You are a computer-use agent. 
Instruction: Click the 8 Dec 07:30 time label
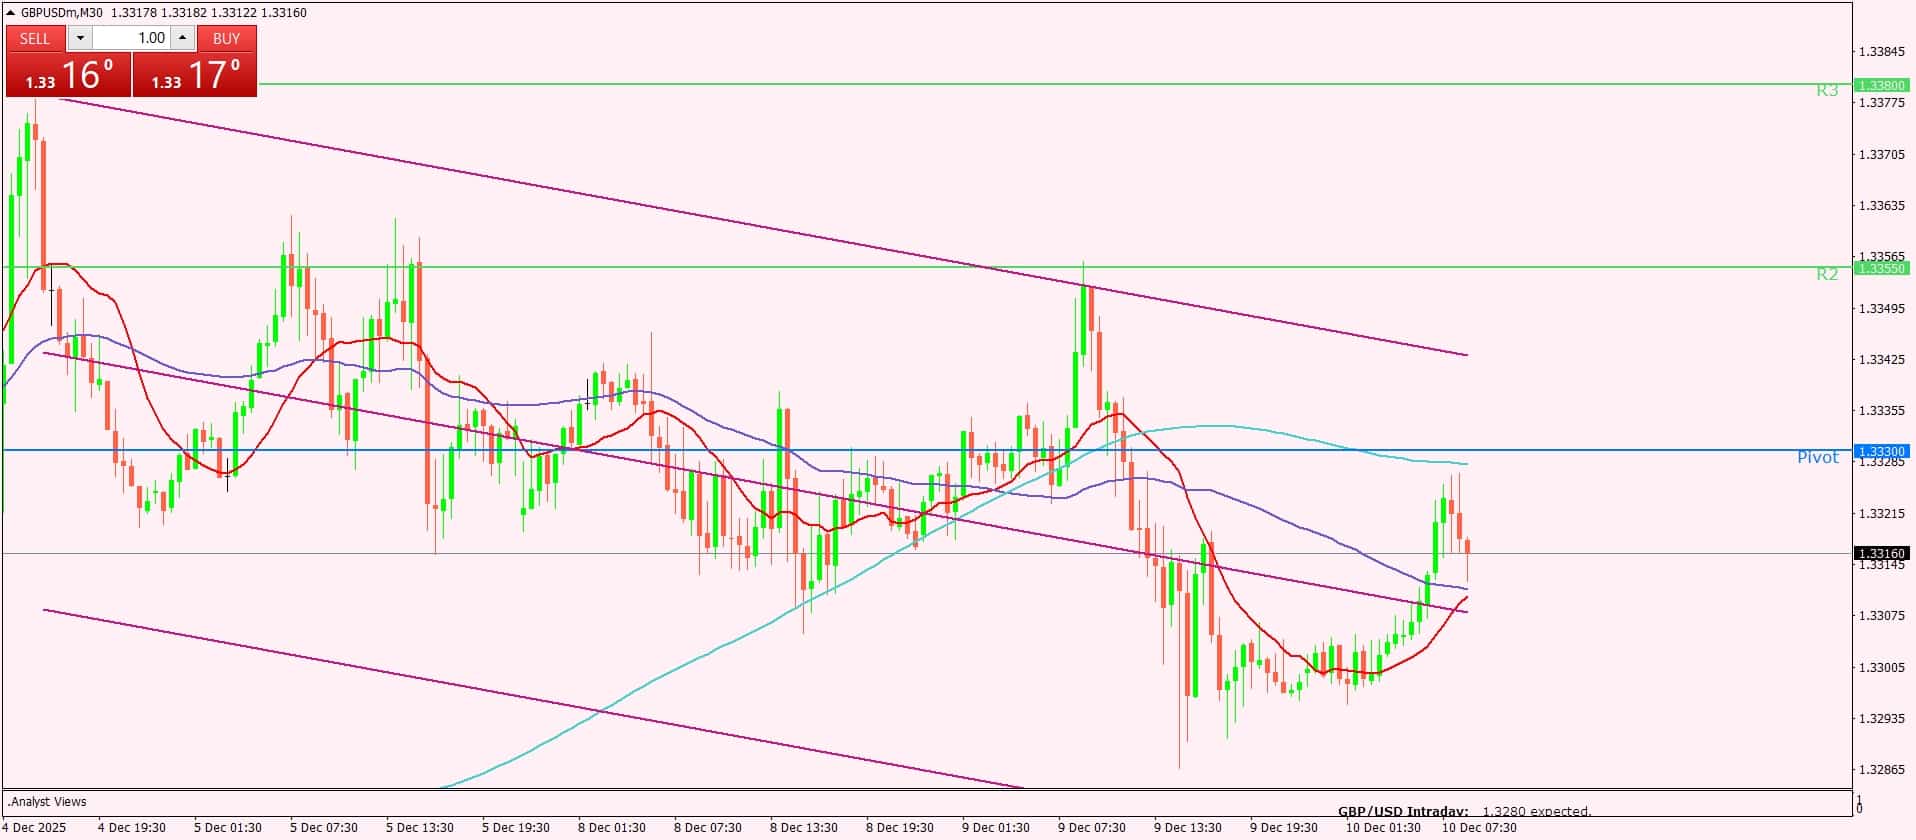click(708, 827)
